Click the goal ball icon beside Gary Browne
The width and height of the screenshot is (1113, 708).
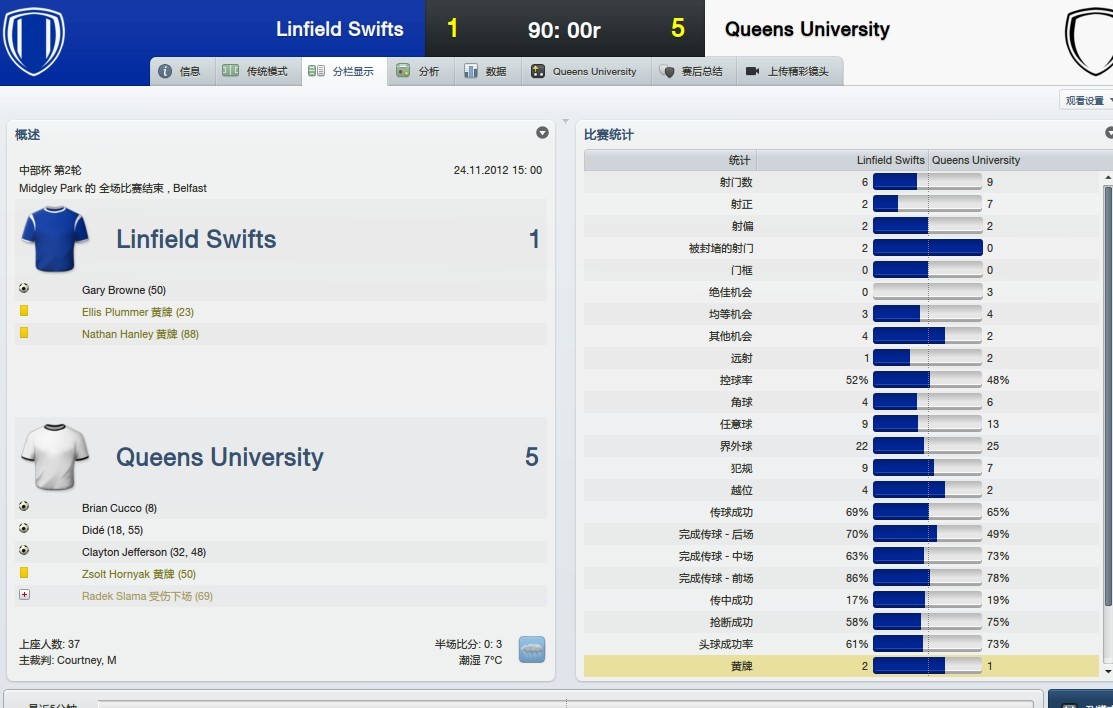coord(24,289)
